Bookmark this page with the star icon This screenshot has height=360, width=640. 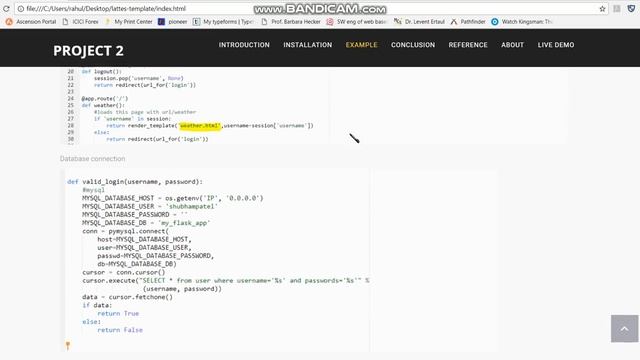(x=602, y=9)
